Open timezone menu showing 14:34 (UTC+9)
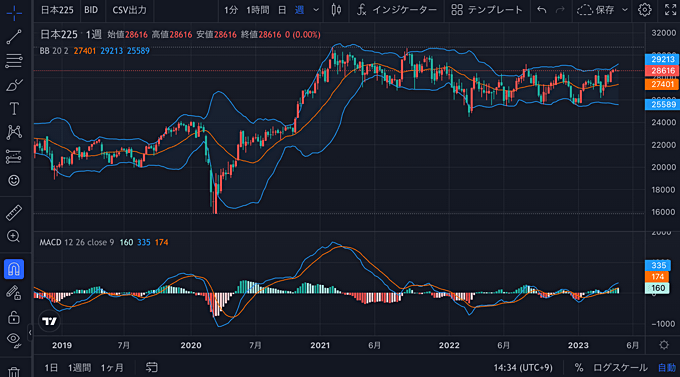The image size is (680, 377). [x=523, y=368]
